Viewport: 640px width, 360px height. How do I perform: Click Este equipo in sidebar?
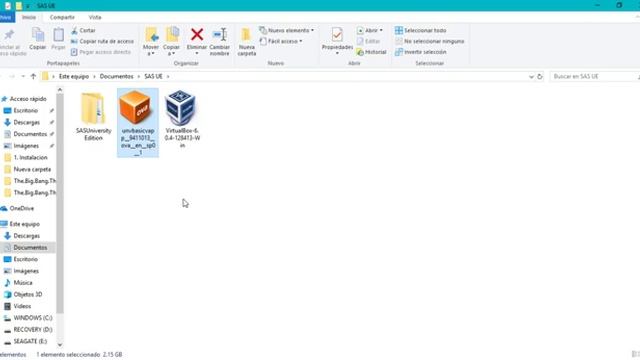pyautogui.click(x=24, y=224)
